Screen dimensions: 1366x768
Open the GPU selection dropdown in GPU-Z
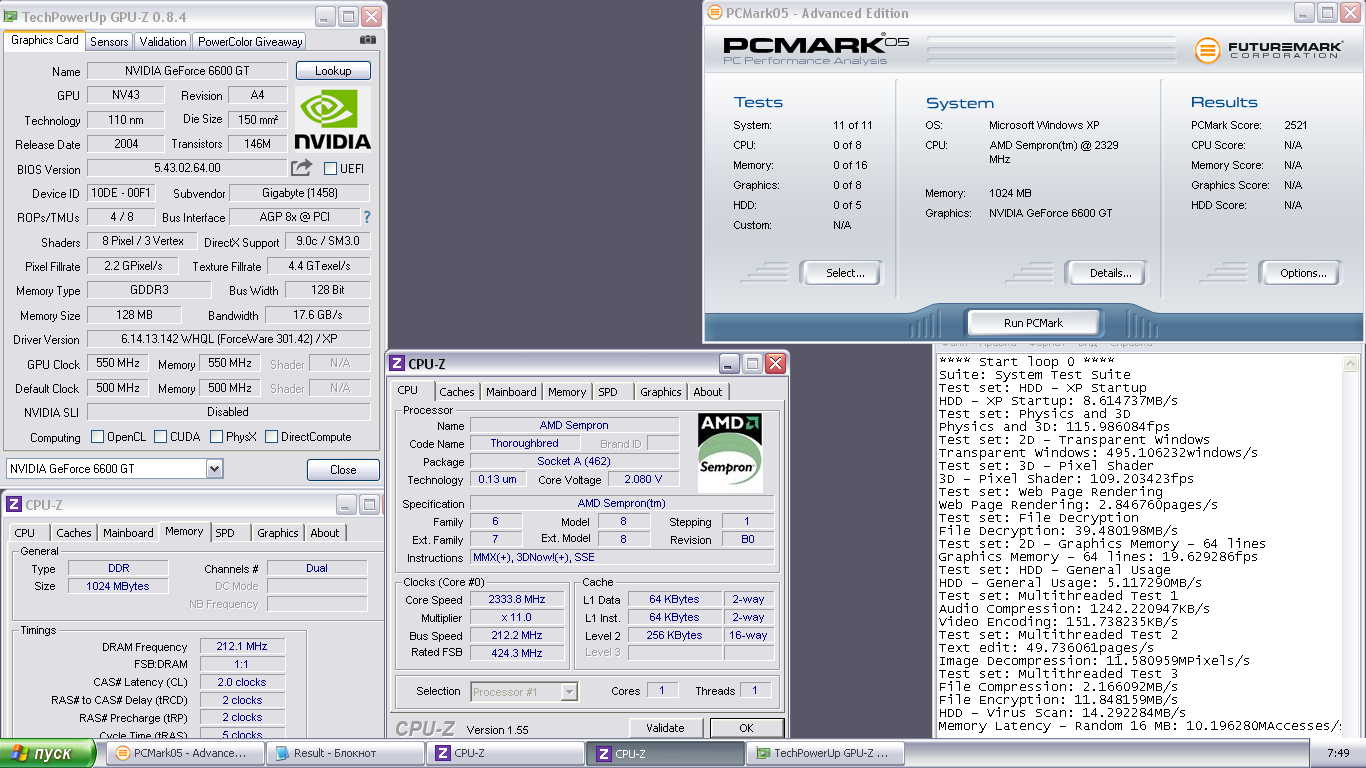point(214,469)
